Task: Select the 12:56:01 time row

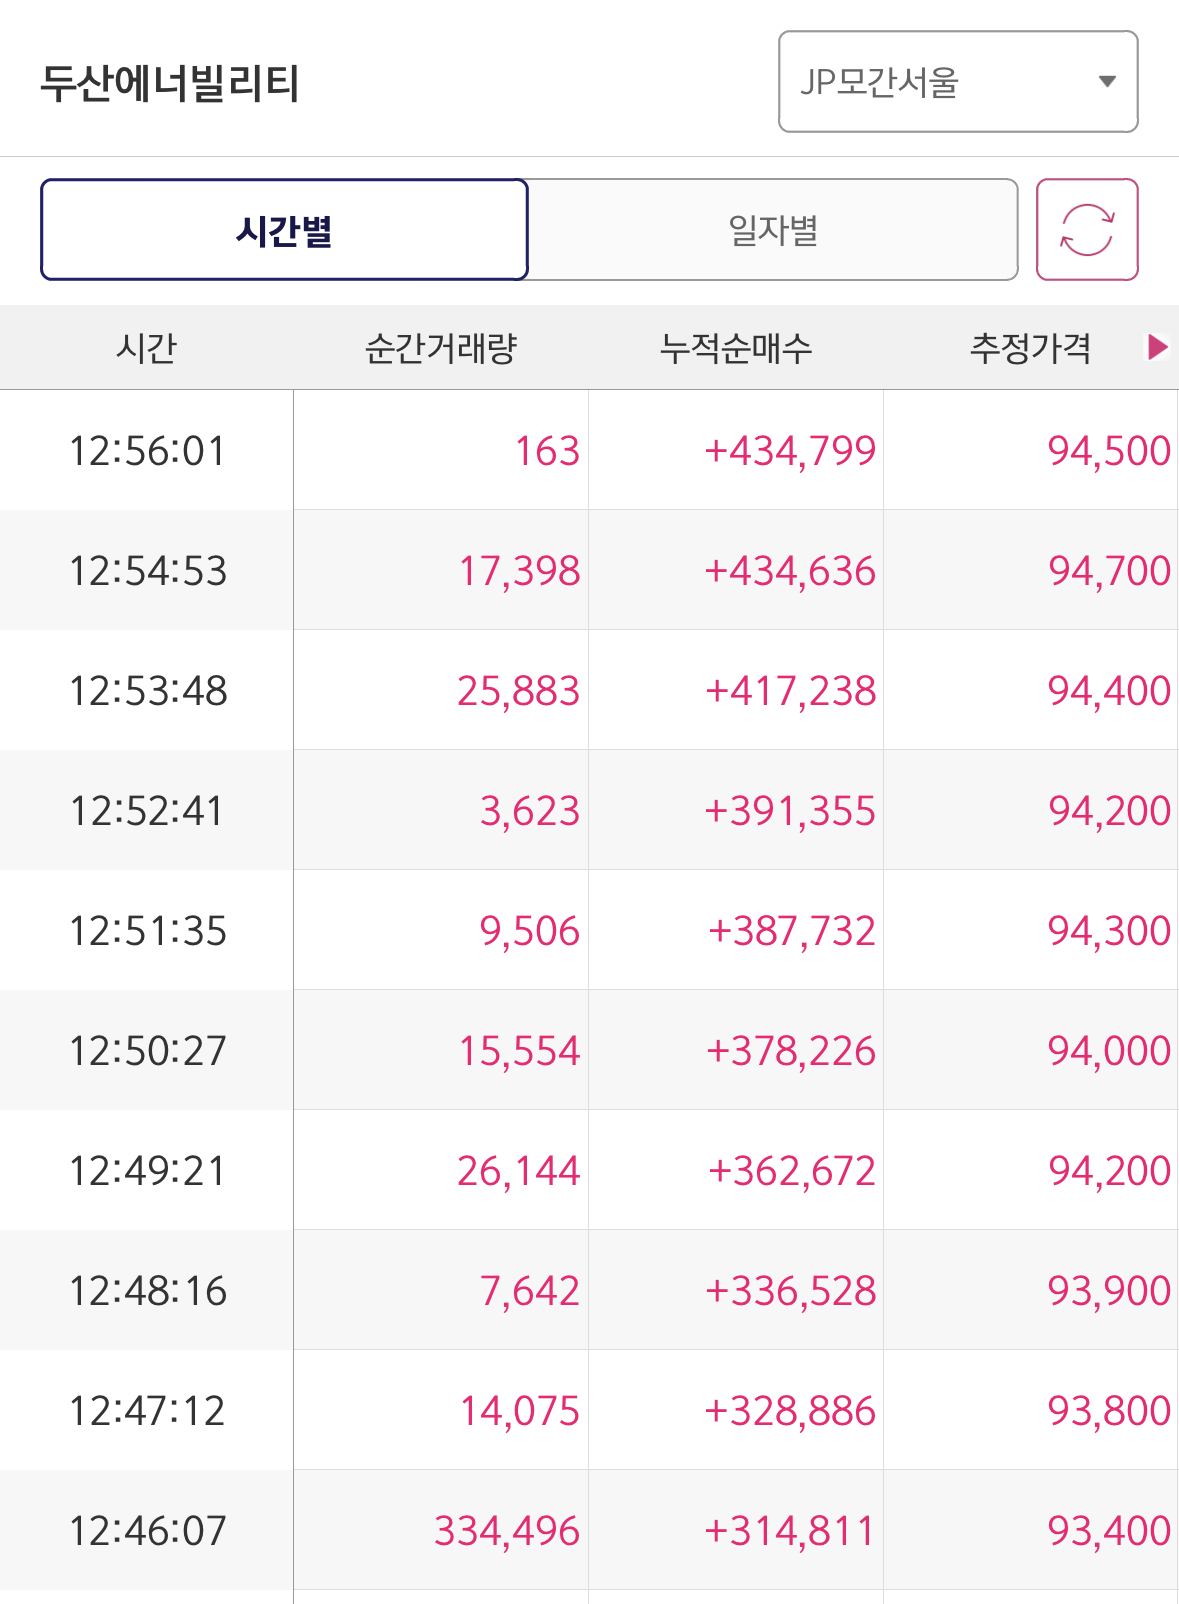Action: click(x=147, y=451)
